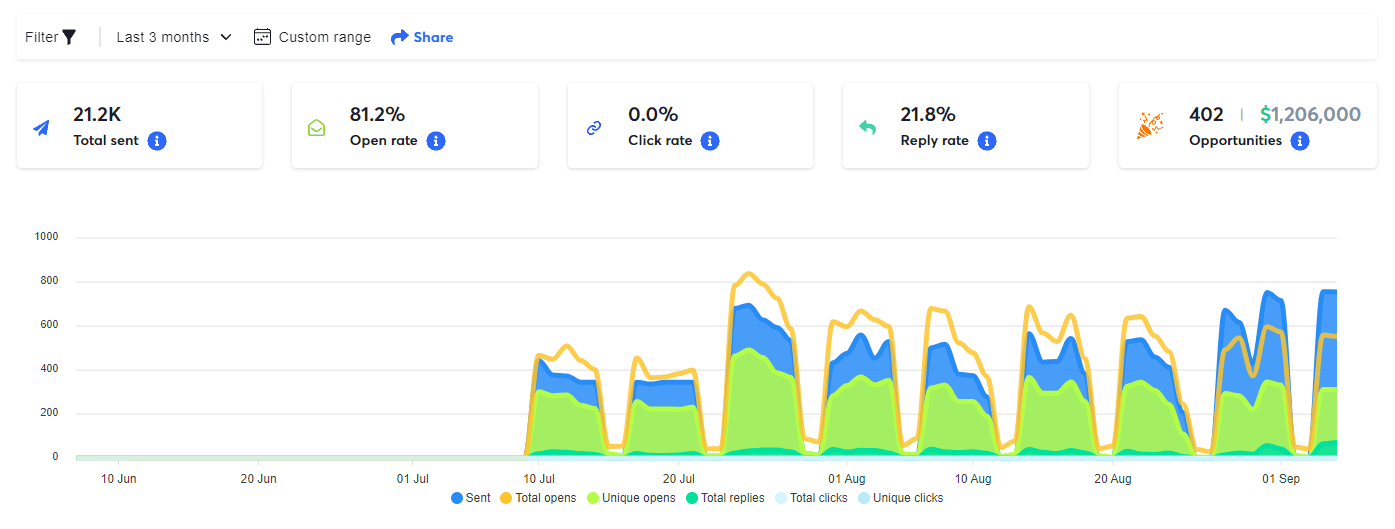Click the $1,206,000 opportunities value
The height and width of the screenshot is (529, 1395).
click(x=1310, y=115)
